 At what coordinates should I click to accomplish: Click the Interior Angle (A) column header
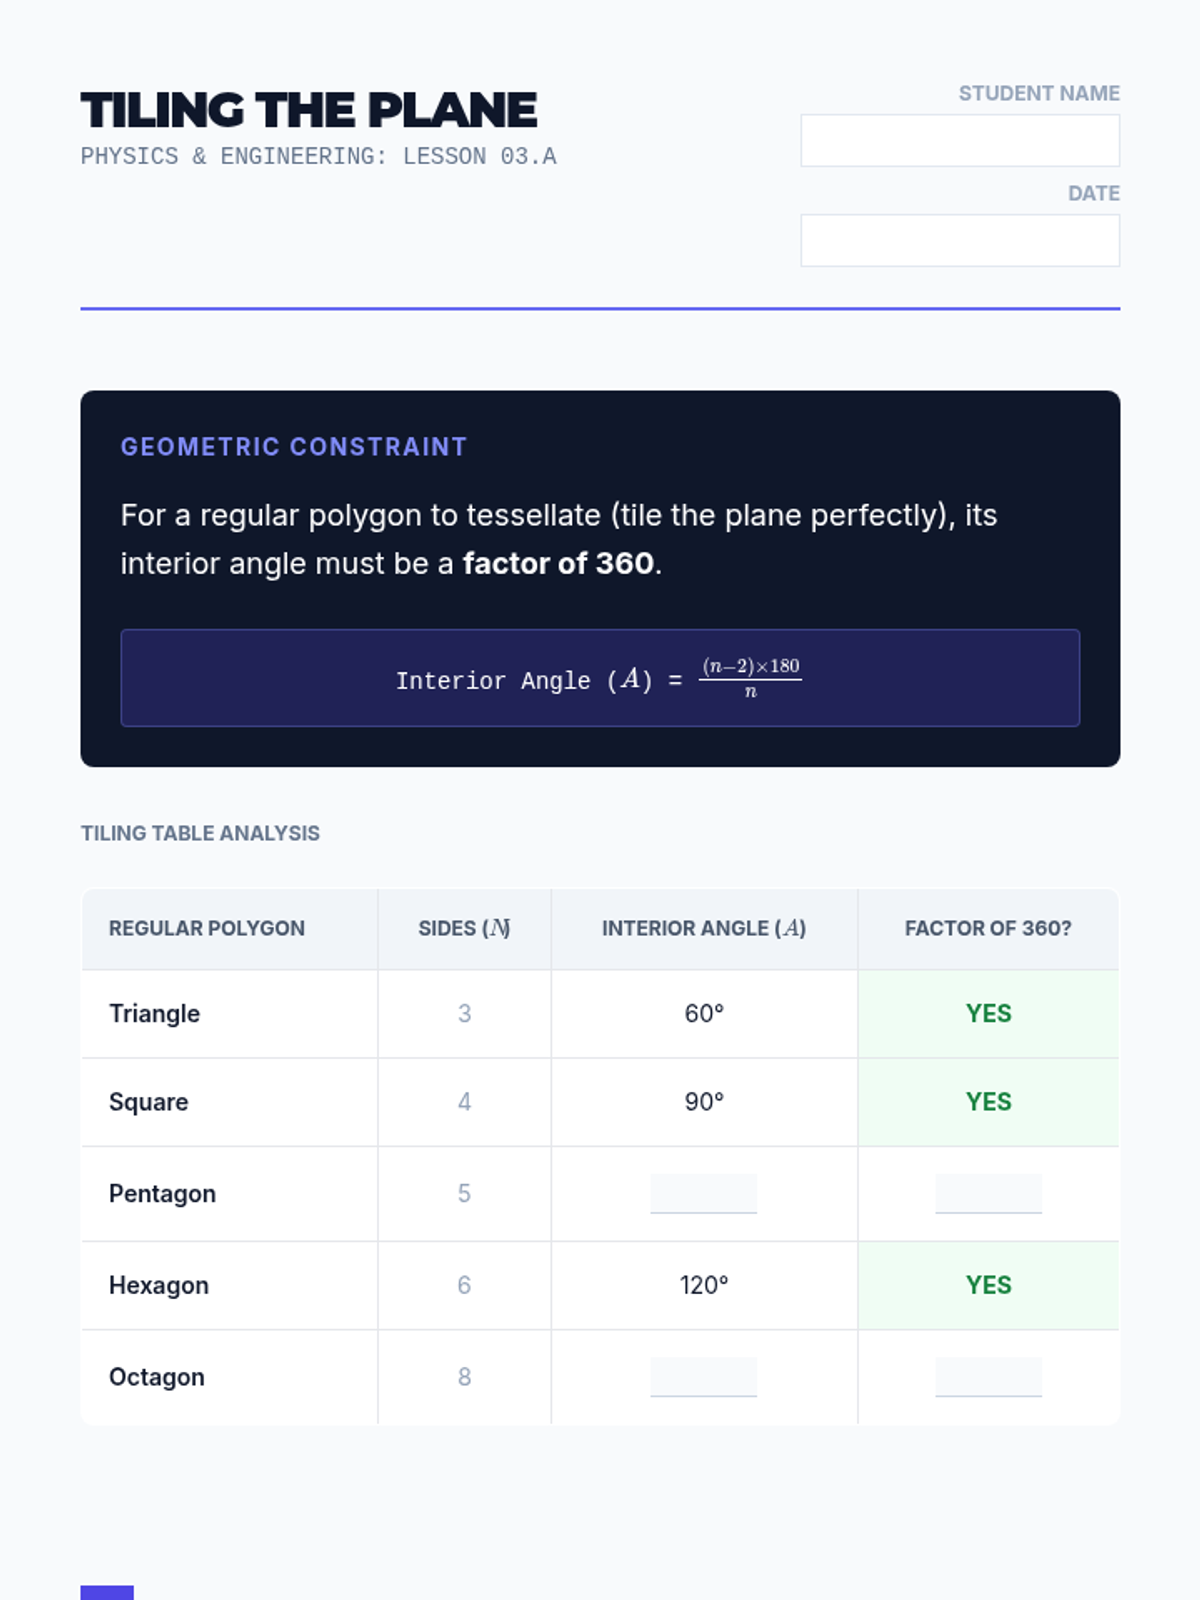click(x=704, y=928)
